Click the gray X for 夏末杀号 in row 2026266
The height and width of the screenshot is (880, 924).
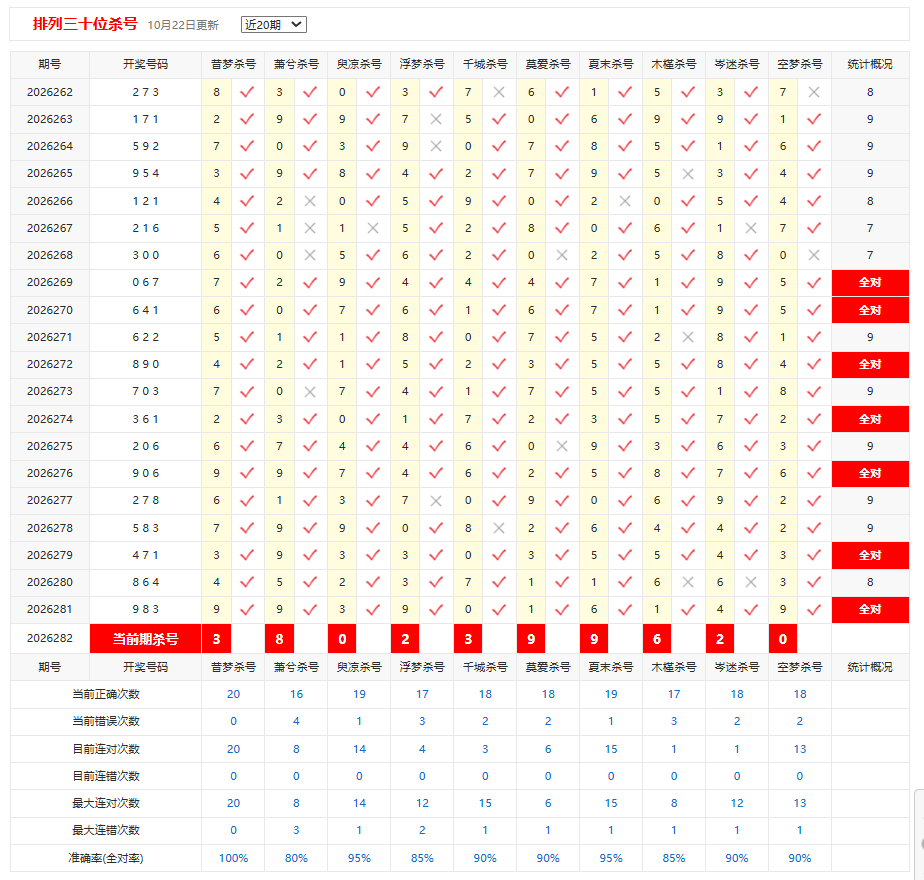pyautogui.click(x=625, y=201)
